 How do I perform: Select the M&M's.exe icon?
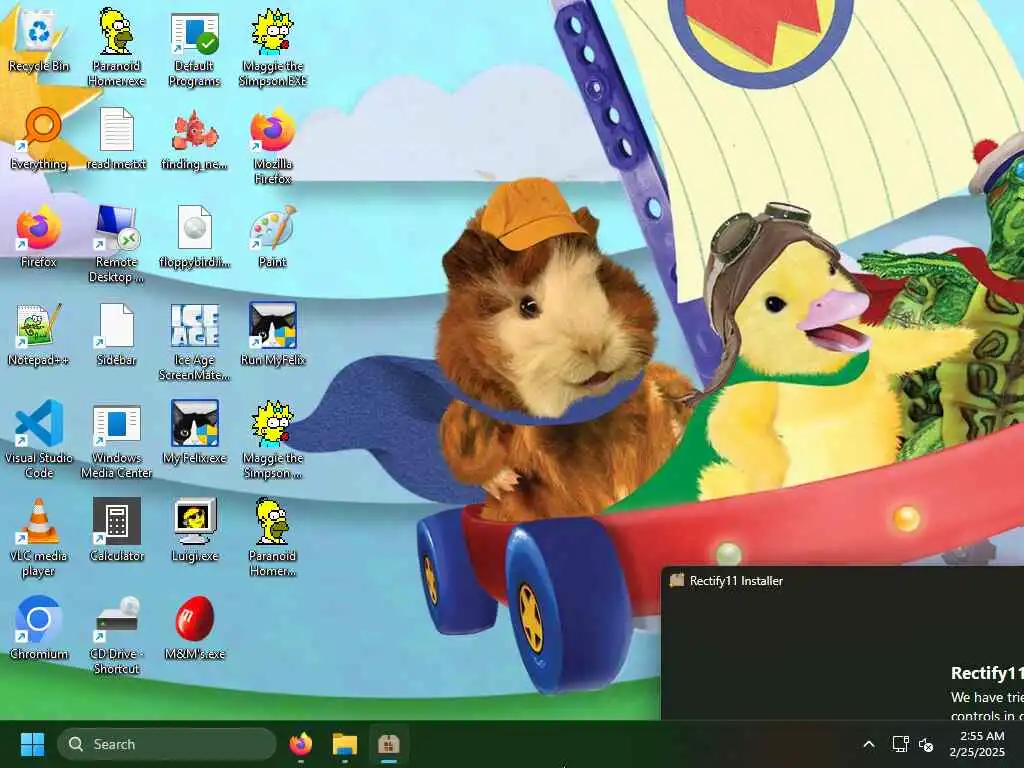[195, 628]
